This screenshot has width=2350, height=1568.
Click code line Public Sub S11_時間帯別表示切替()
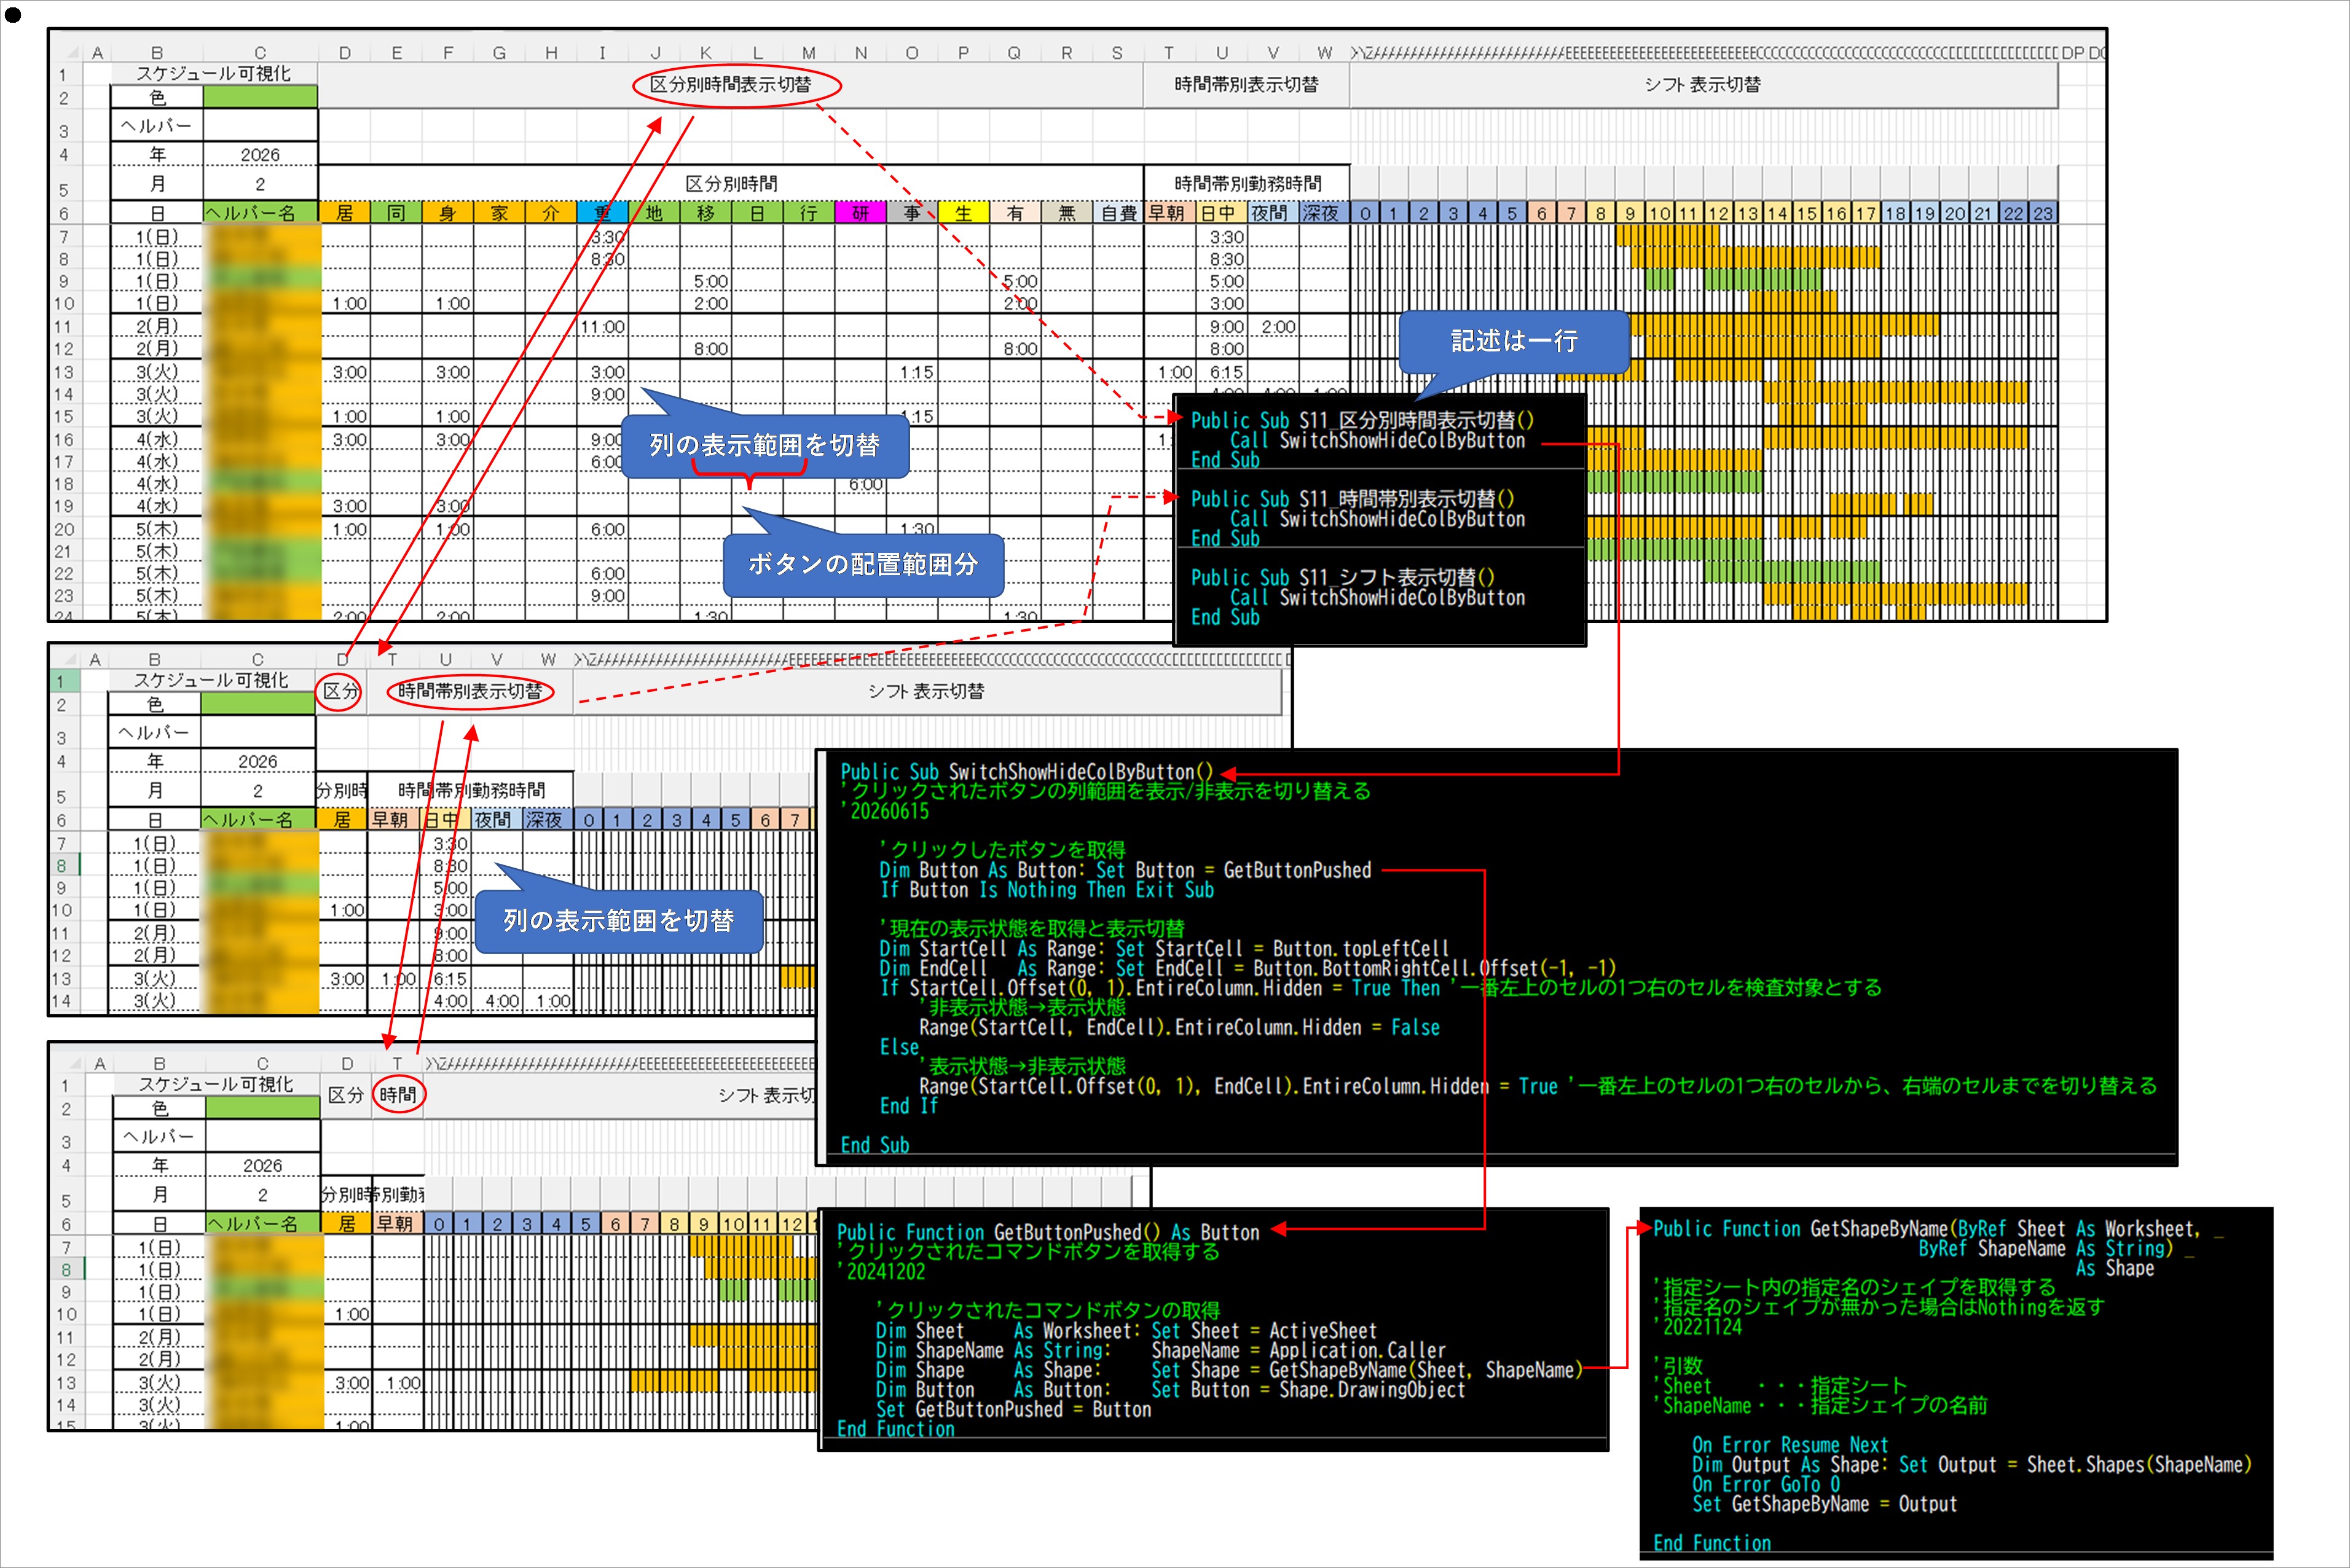tap(1352, 499)
